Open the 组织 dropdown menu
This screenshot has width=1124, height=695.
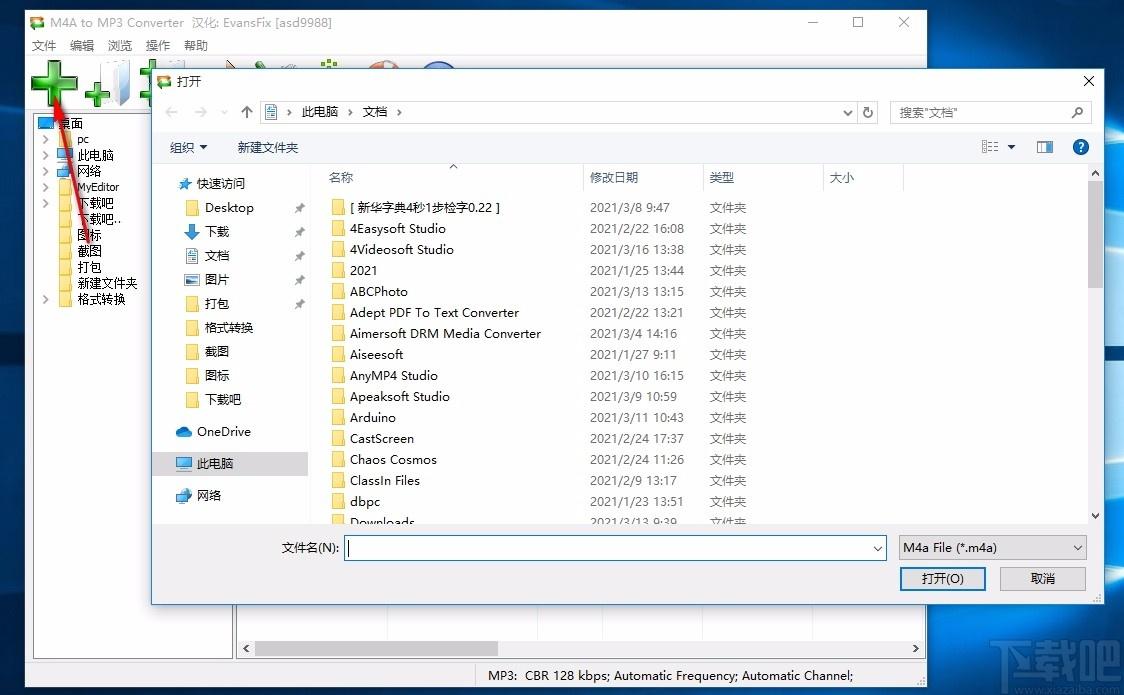pos(188,148)
